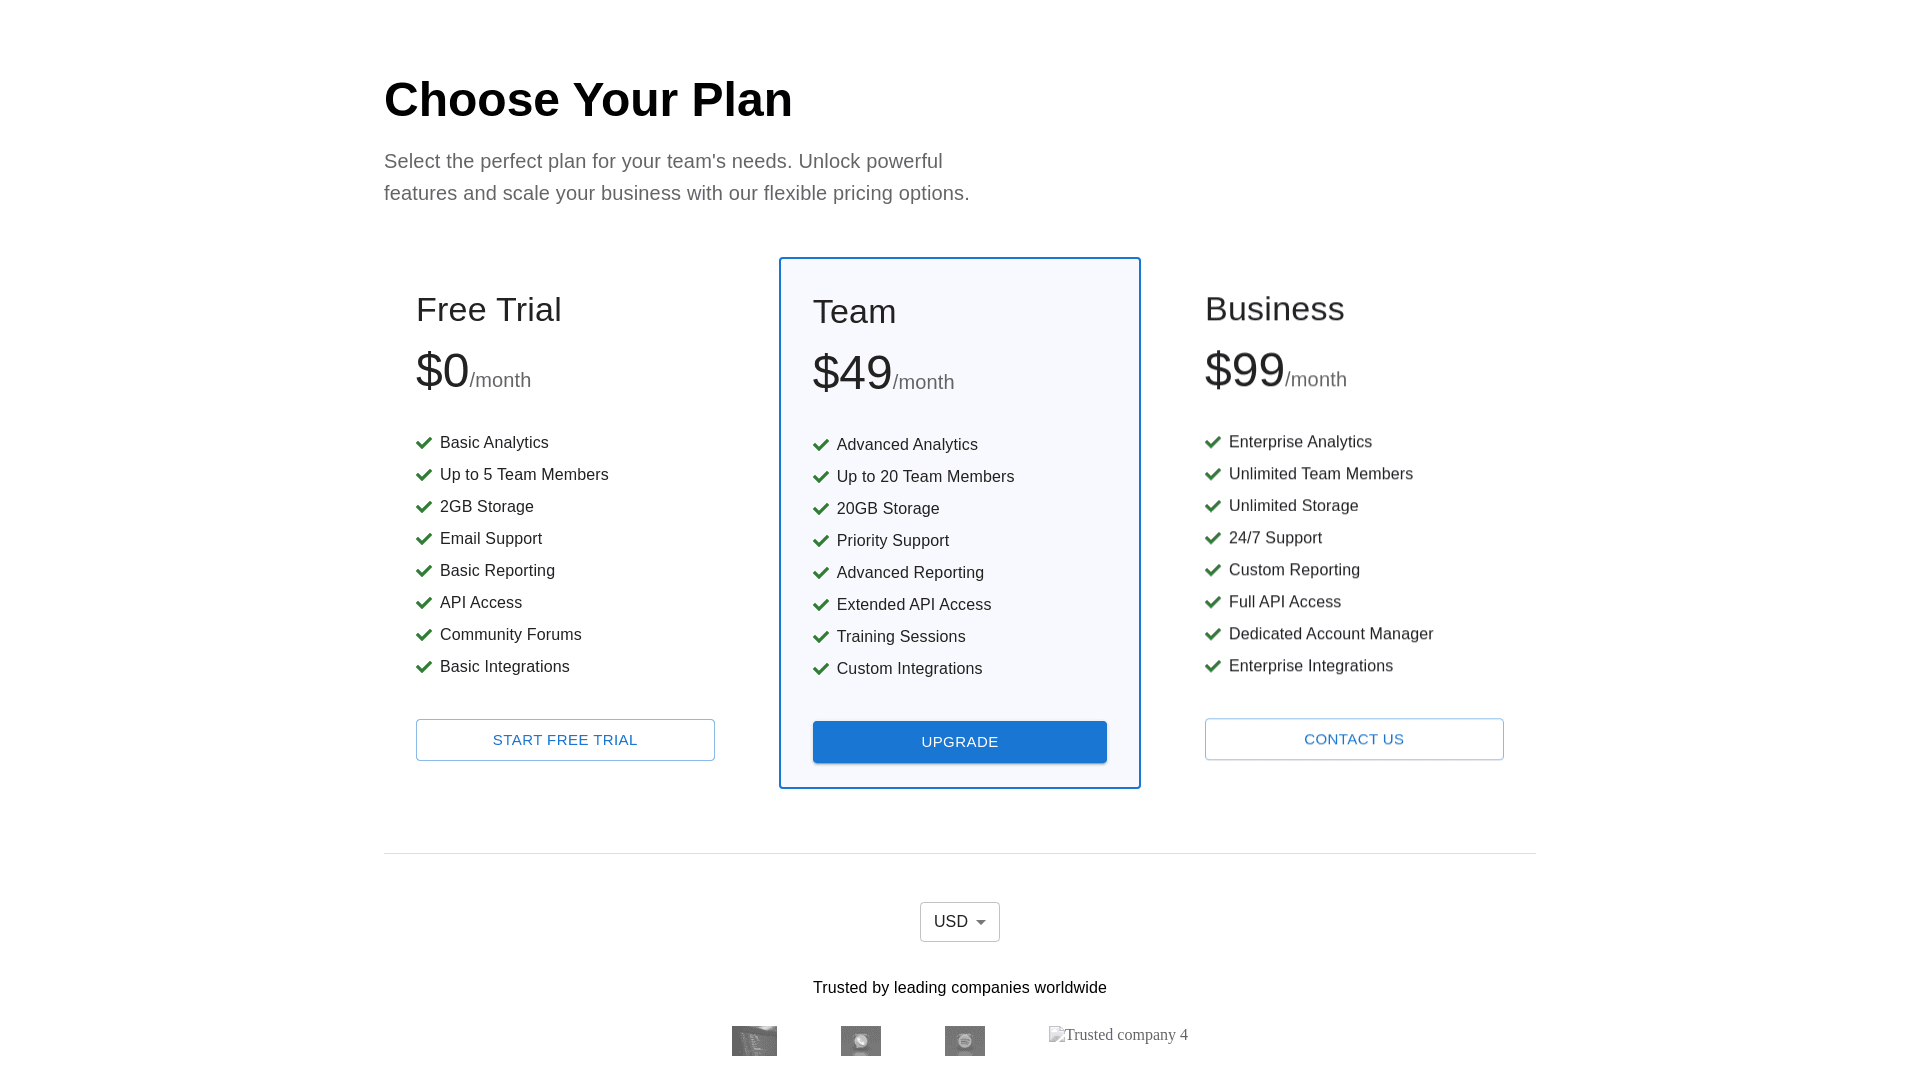Viewport: 1920px width, 1080px height.
Task: Click the first trusted company logo
Action: [754, 1041]
